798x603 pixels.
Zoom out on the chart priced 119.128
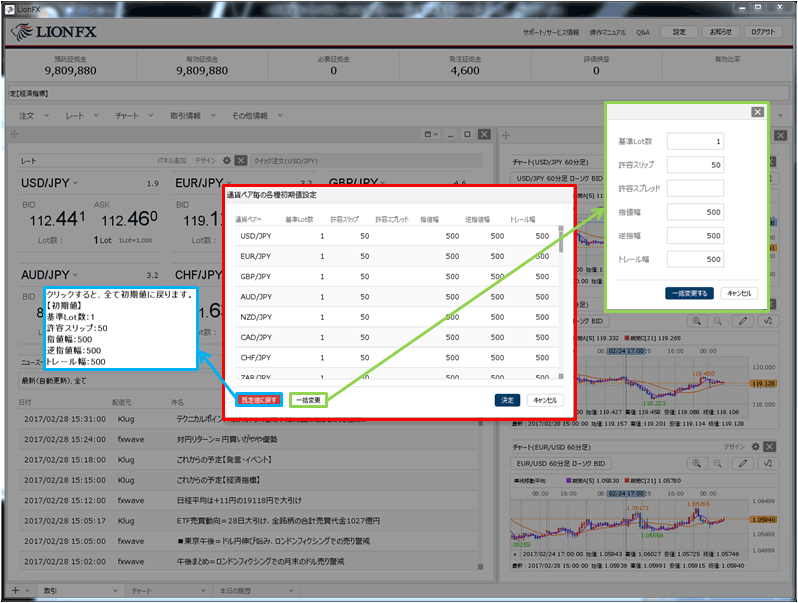pyautogui.click(x=718, y=321)
